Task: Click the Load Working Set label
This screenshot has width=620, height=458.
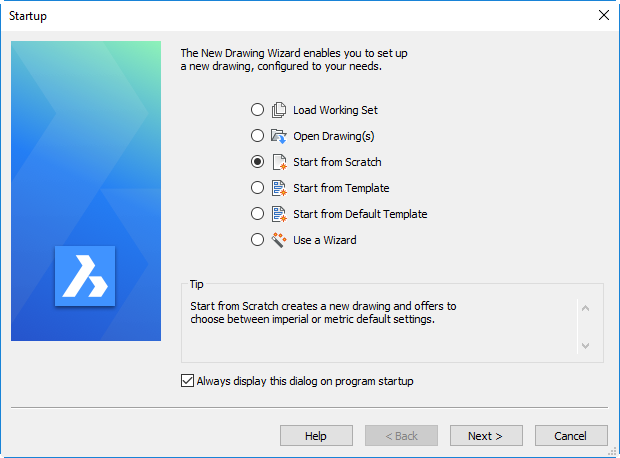Action: [x=335, y=110]
